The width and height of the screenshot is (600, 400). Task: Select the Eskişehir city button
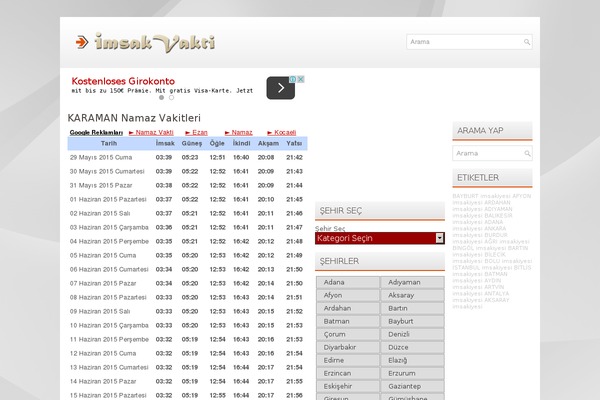[x=348, y=387]
